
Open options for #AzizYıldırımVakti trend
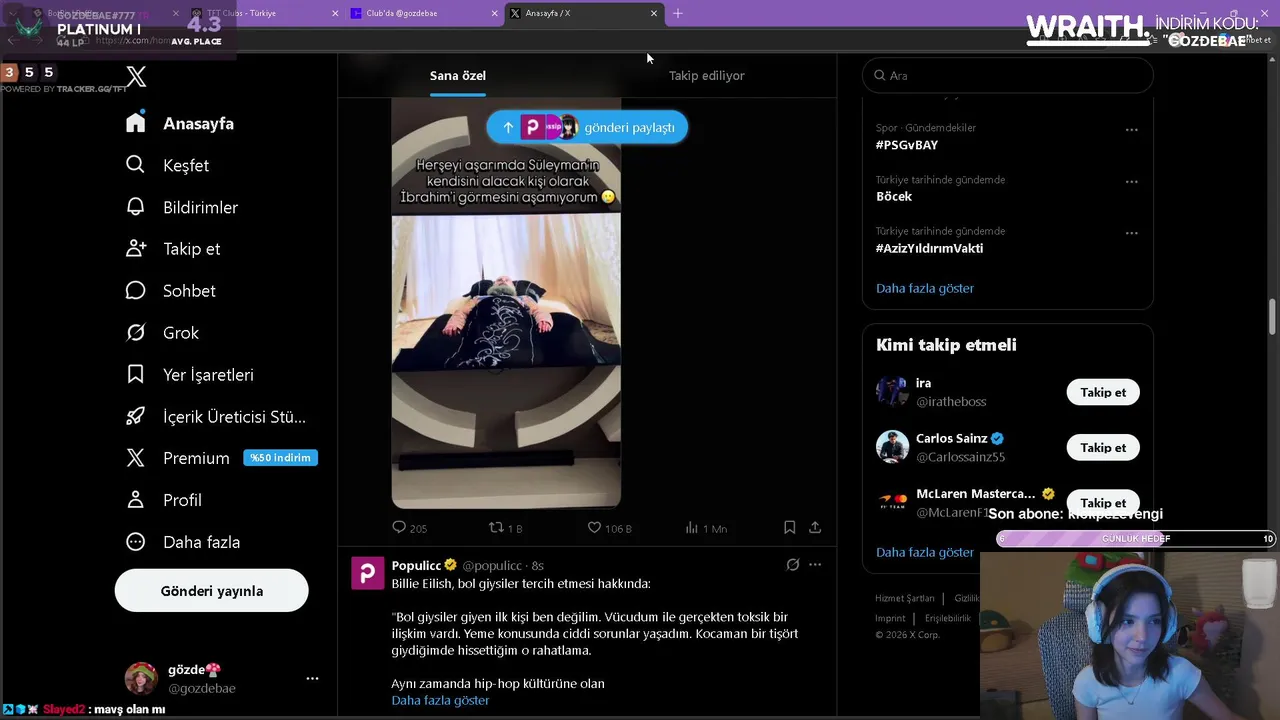[1131, 233]
